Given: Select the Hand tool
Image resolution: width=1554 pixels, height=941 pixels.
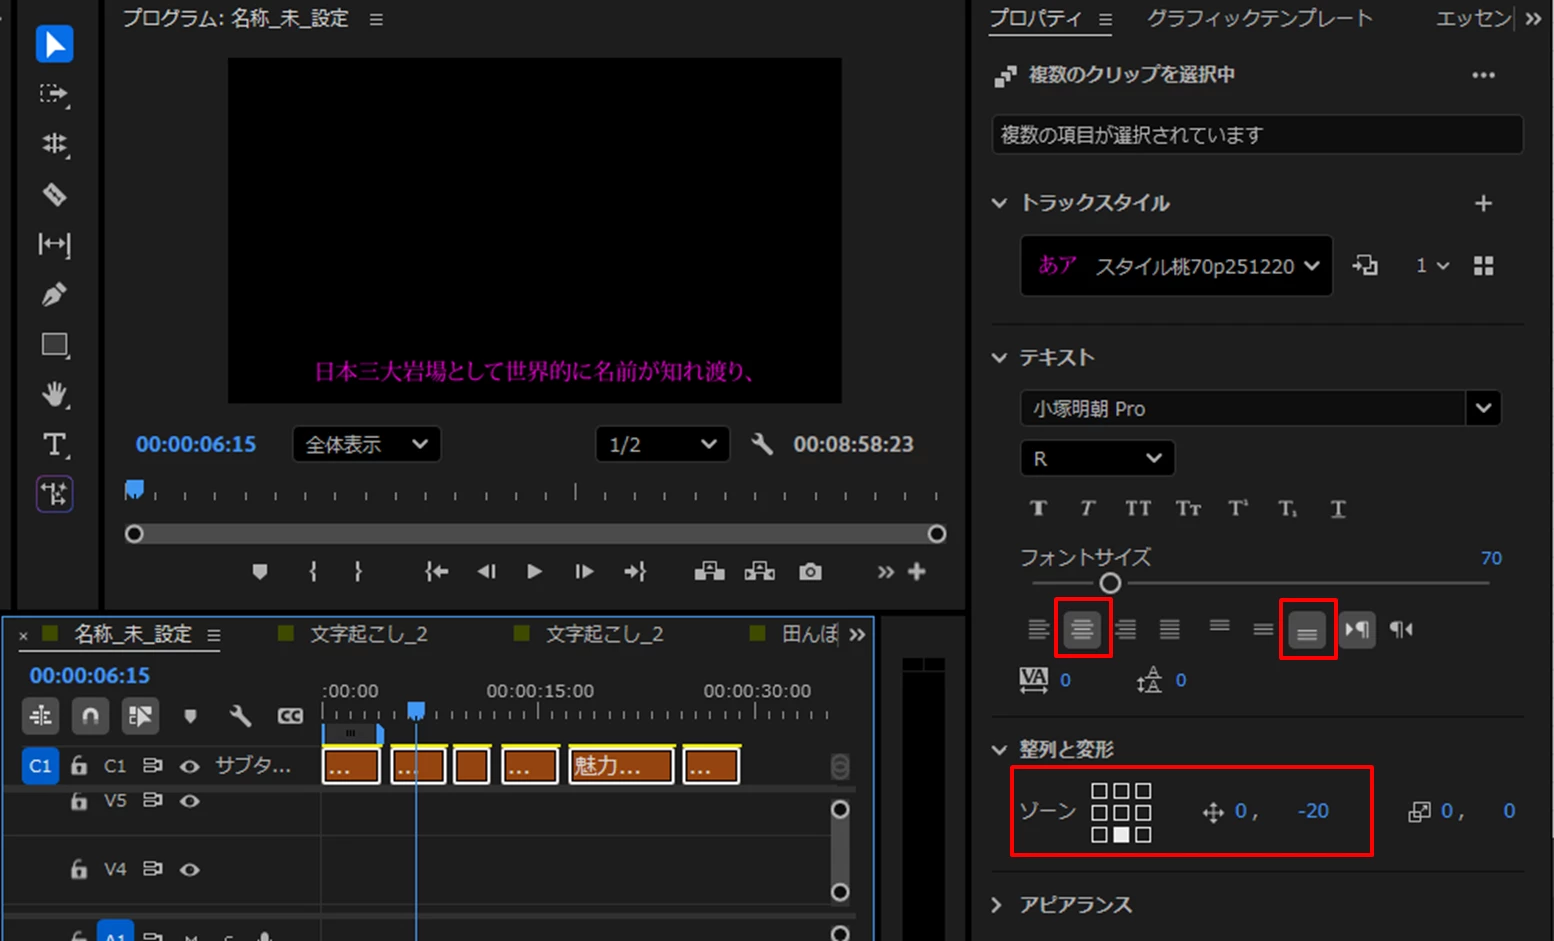Looking at the screenshot, I should point(54,395).
